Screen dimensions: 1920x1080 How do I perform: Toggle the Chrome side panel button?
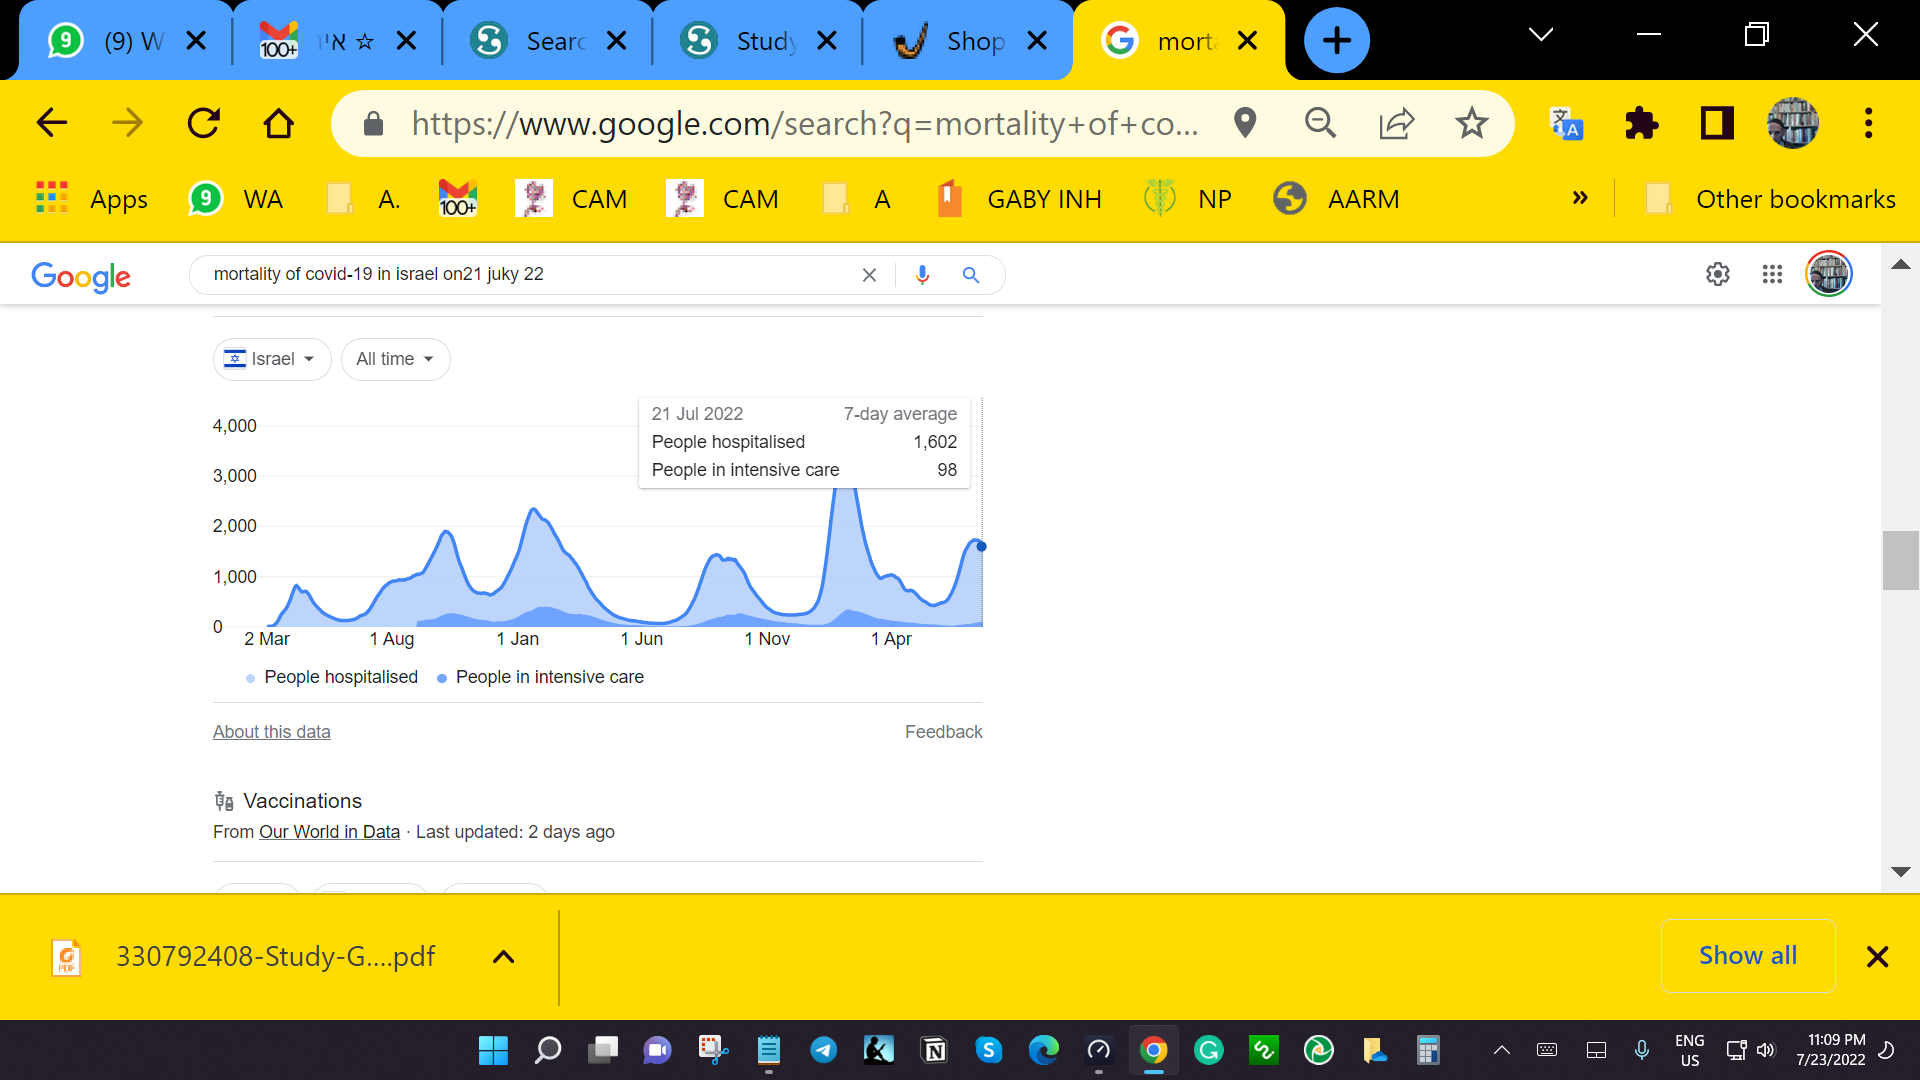[1717, 124]
